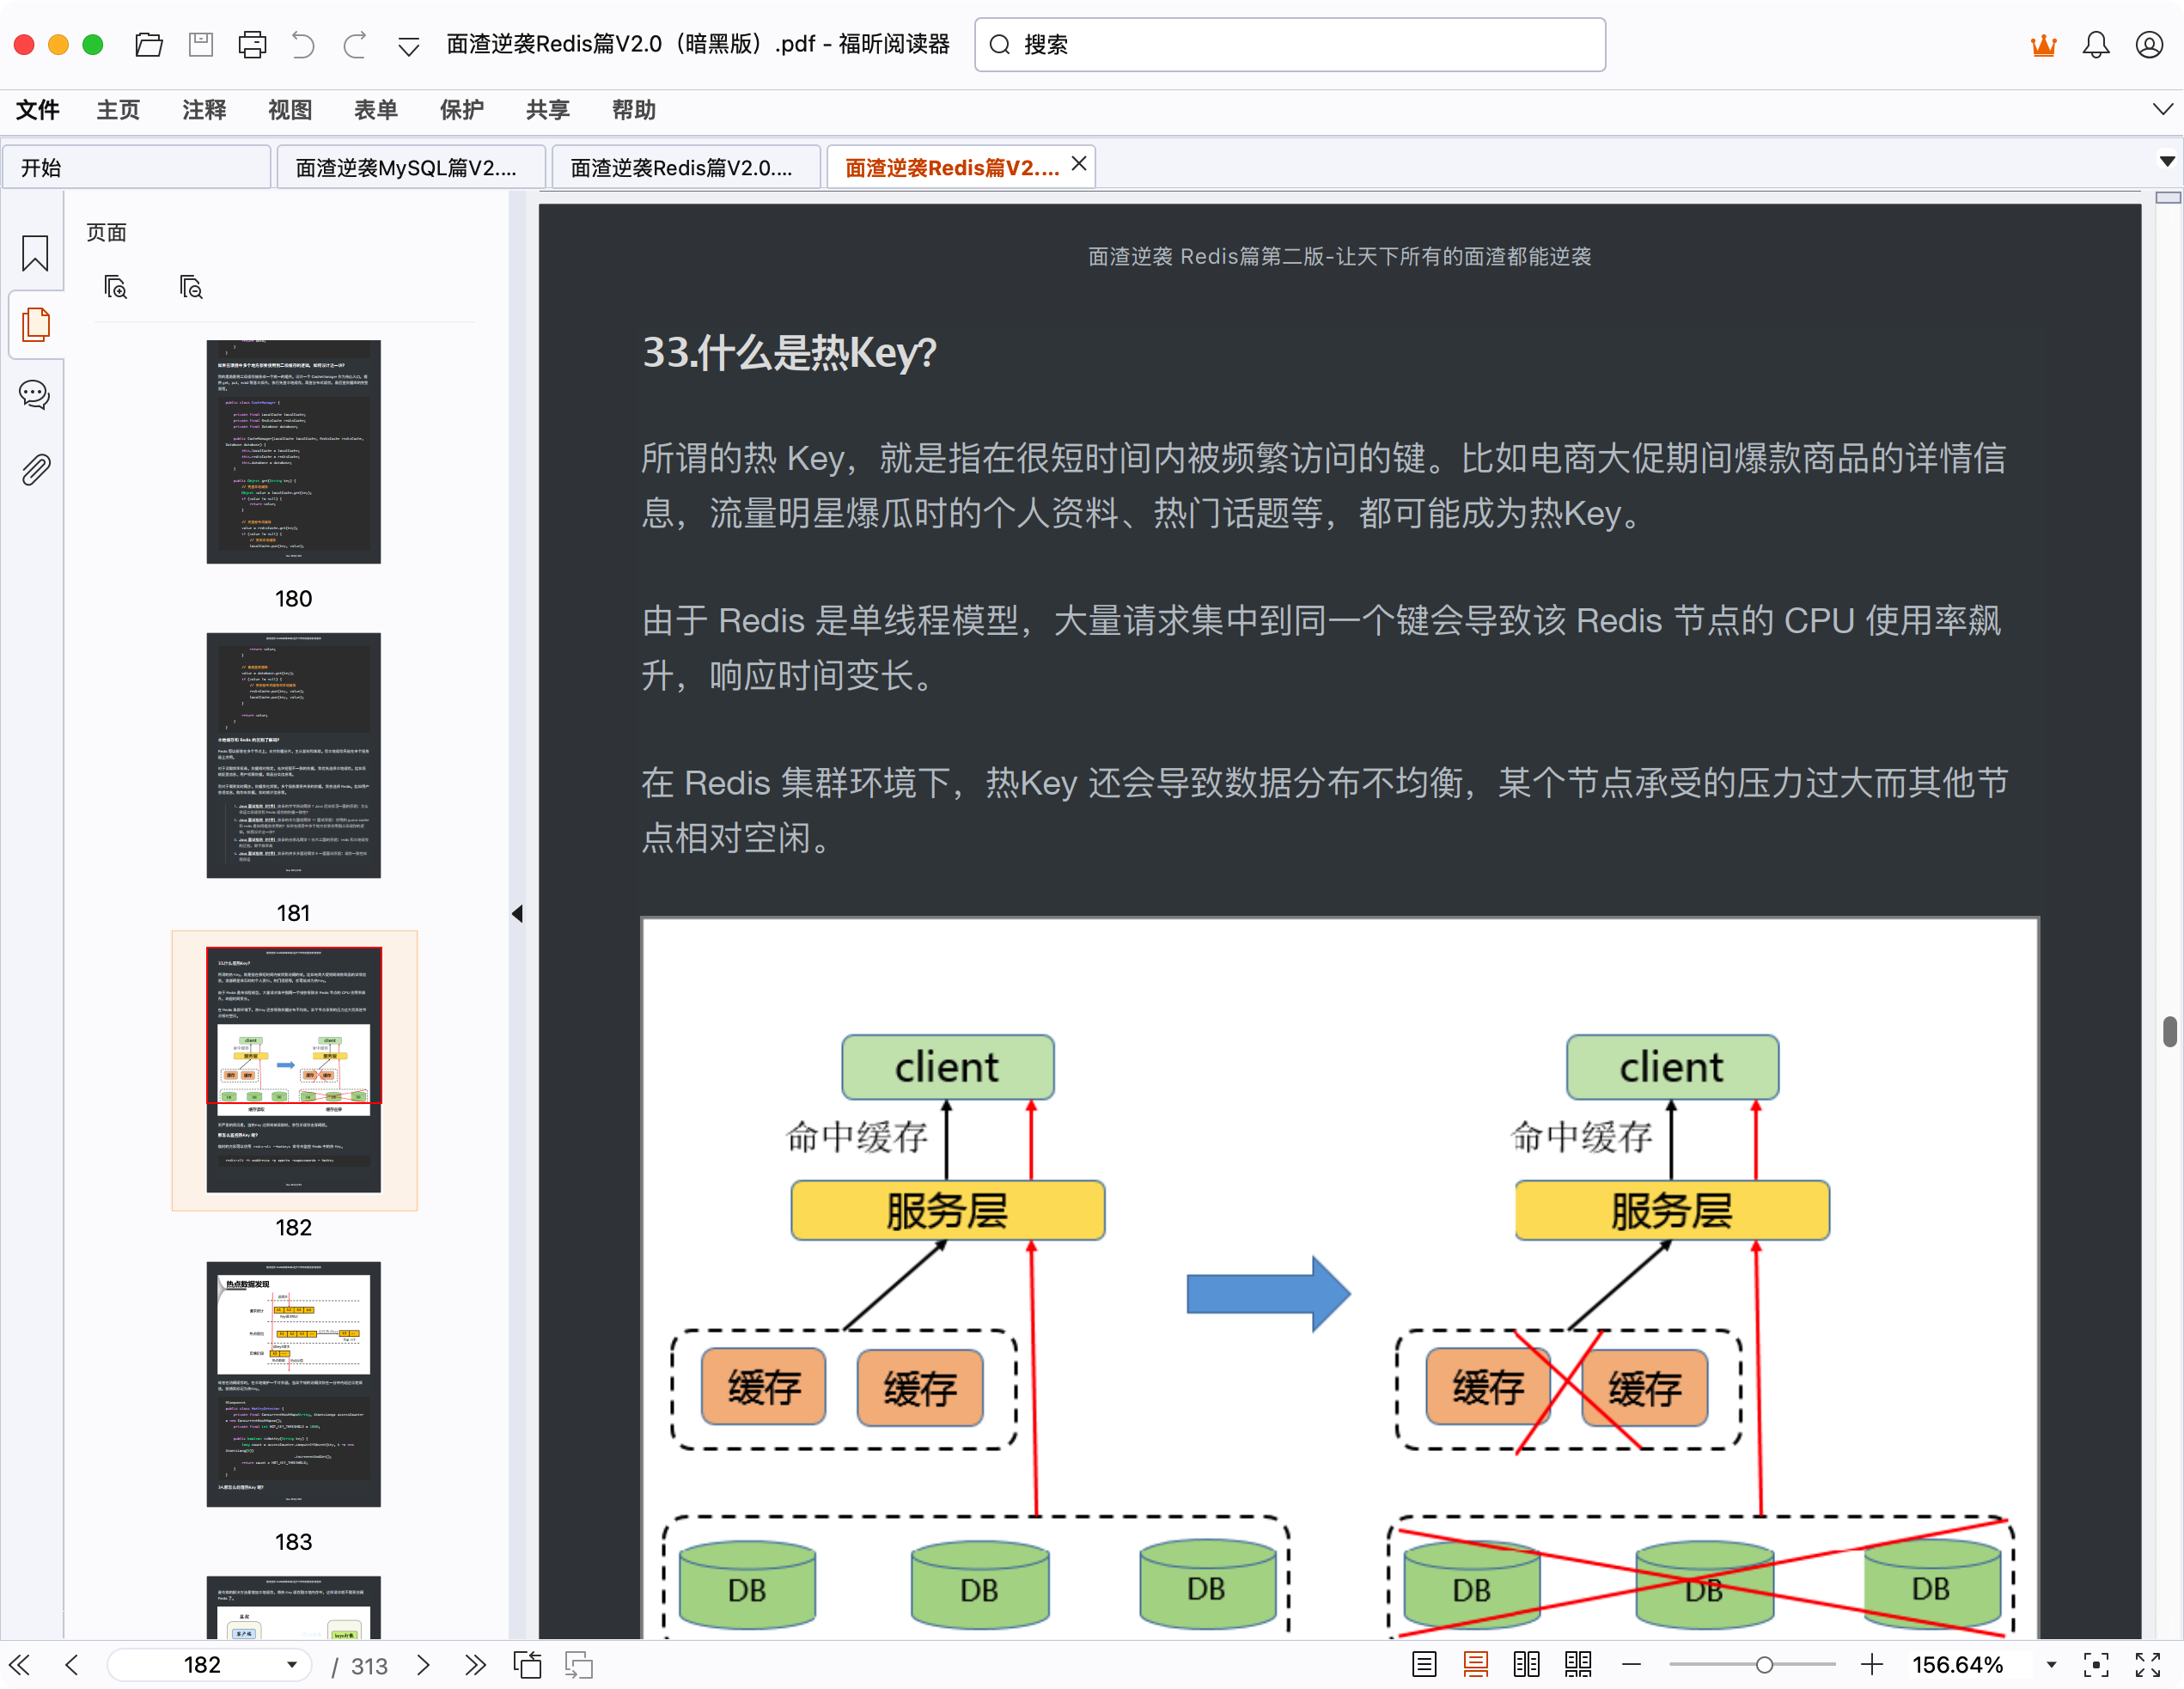This screenshot has width=2184, height=1689.
Task: Enable facing pages view mode
Action: point(1526,1664)
